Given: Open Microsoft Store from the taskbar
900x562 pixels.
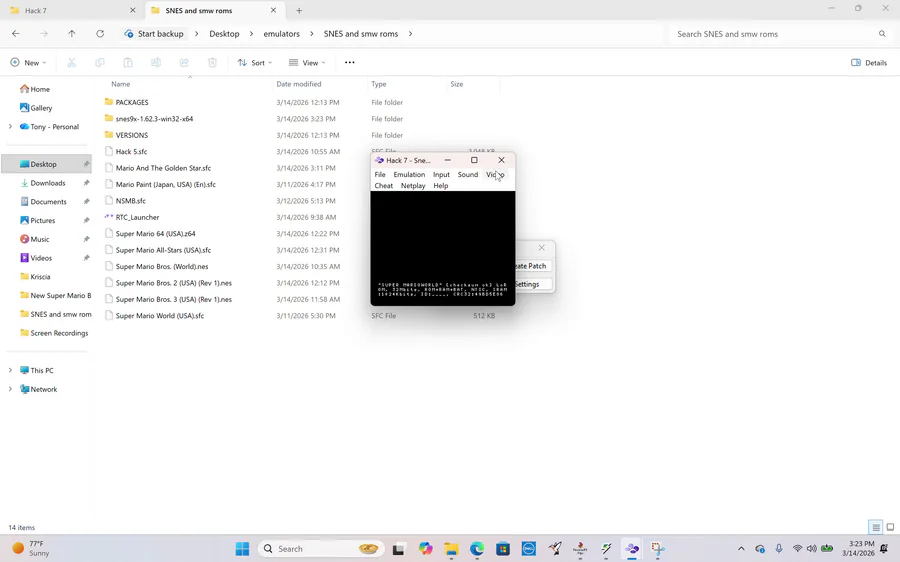Looking at the screenshot, I should click(x=503, y=549).
